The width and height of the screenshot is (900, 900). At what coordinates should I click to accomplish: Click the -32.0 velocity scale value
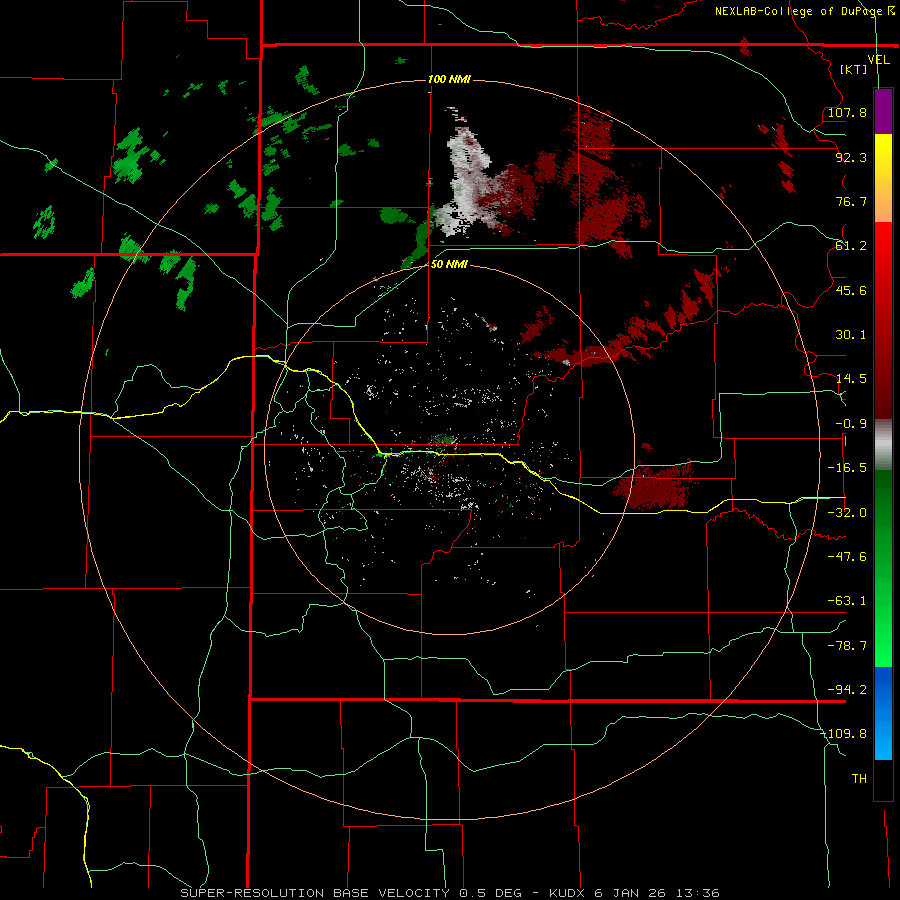(x=847, y=513)
